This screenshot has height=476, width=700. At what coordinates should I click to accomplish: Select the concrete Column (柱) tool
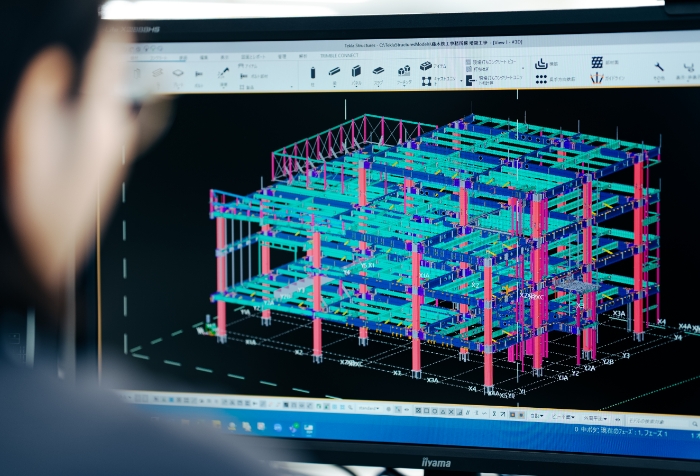[311, 73]
